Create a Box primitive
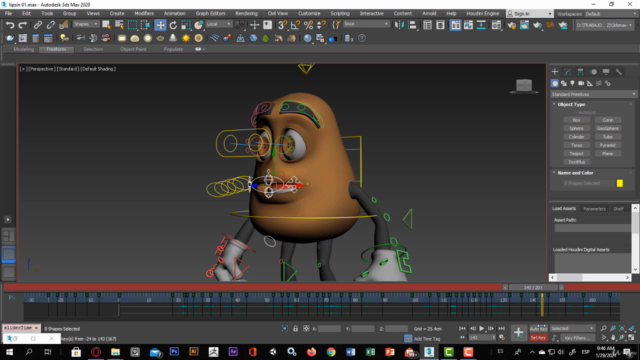 coord(576,120)
